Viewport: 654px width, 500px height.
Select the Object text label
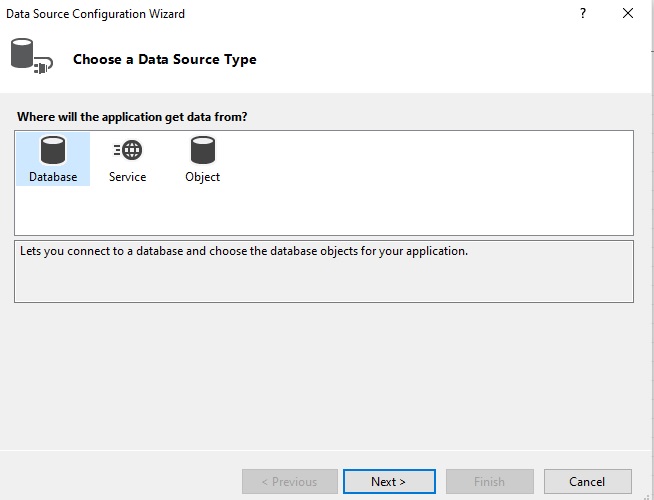coord(202,177)
